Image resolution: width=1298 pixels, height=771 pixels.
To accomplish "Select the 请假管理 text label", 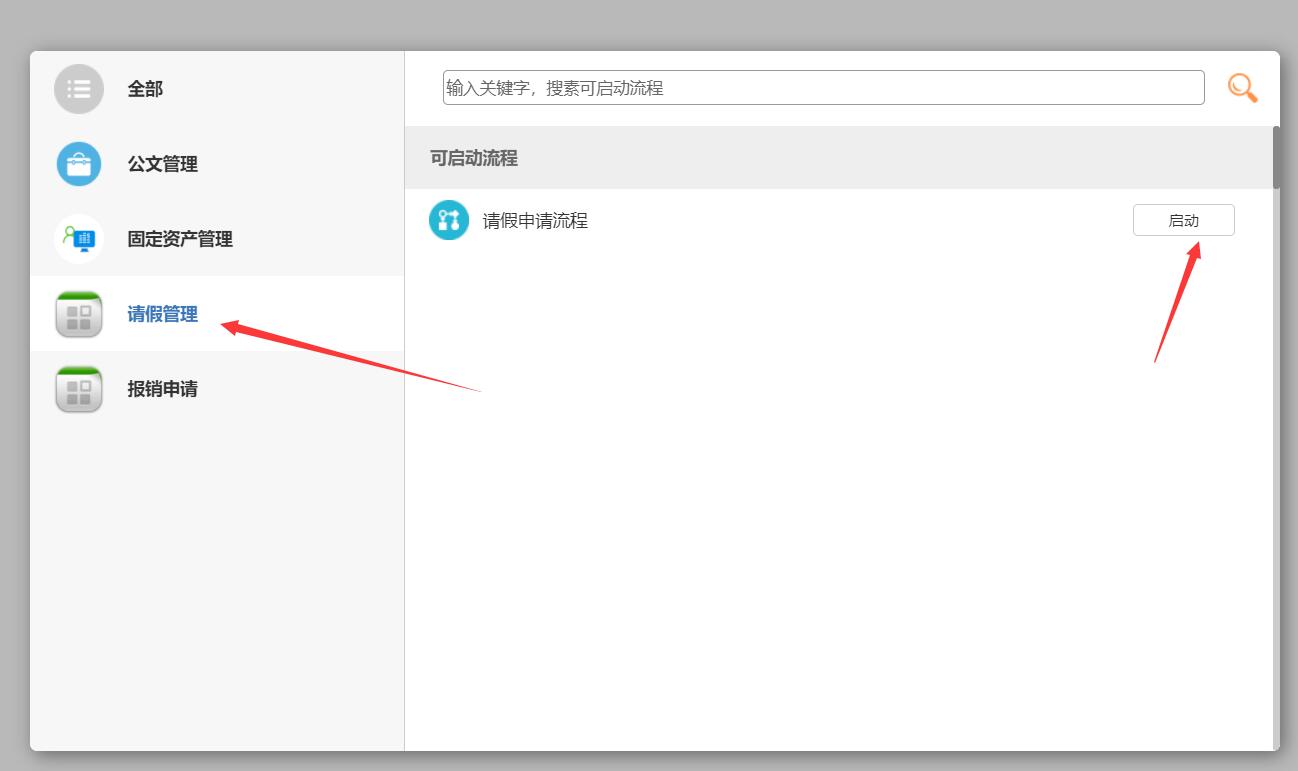I will [x=162, y=314].
